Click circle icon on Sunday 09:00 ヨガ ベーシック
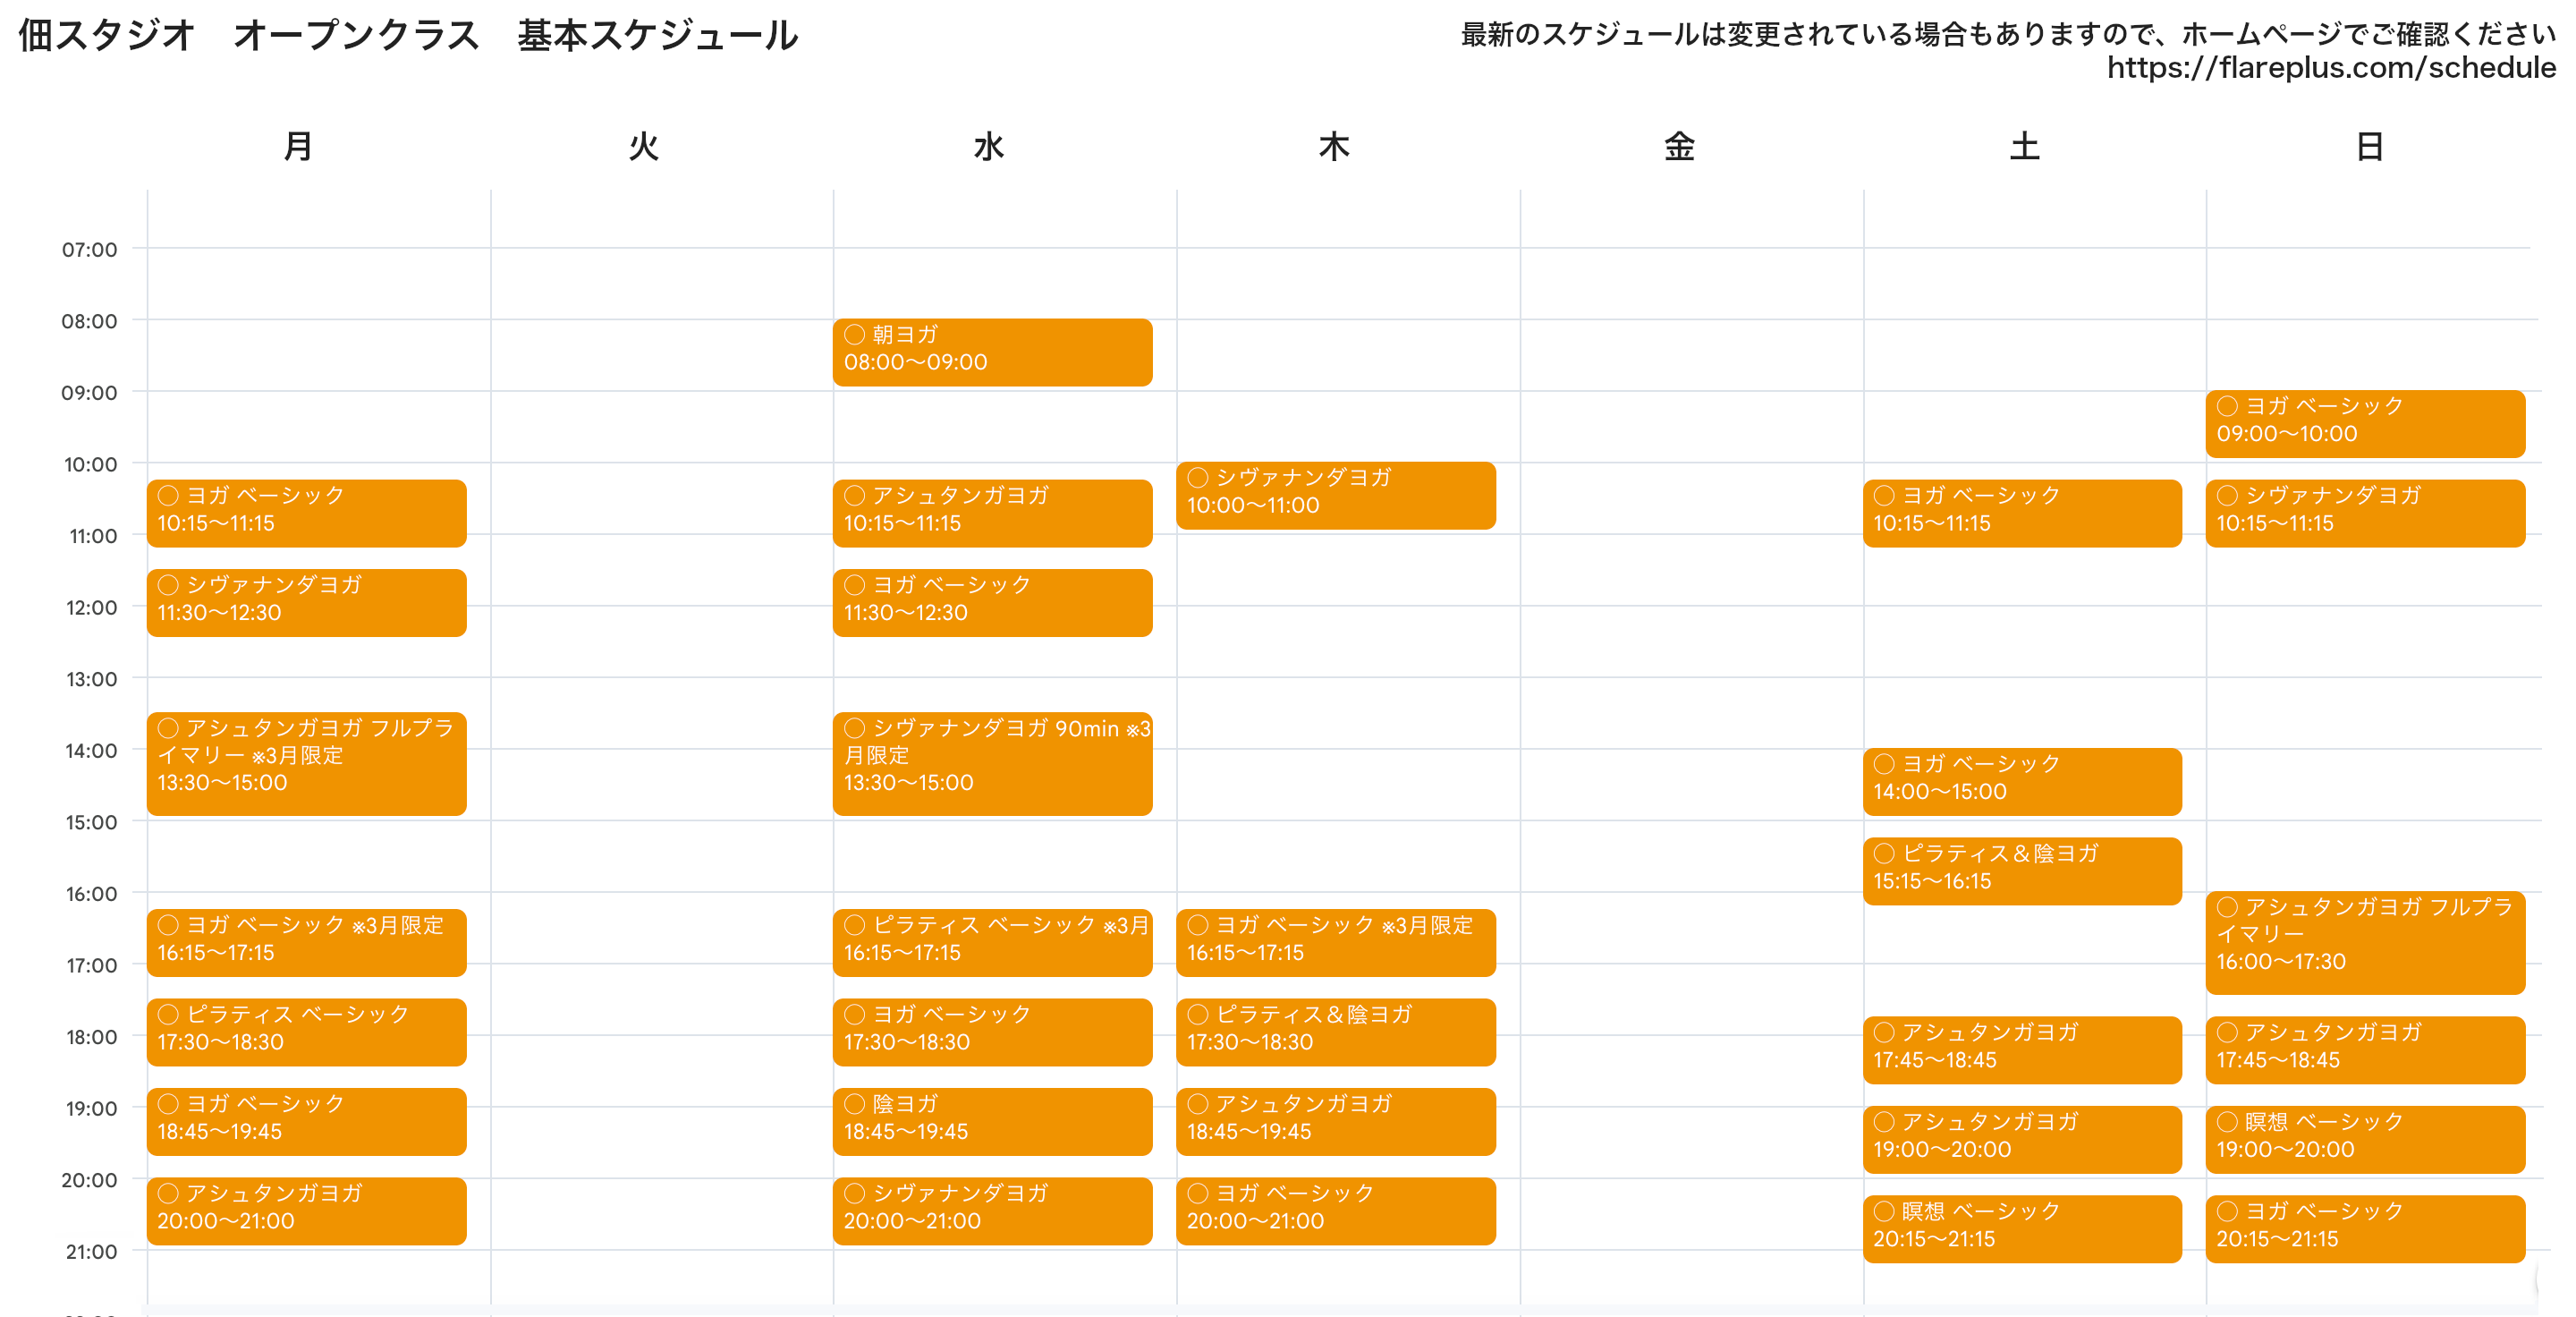The height and width of the screenshot is (1317, 2576). 2227,405
